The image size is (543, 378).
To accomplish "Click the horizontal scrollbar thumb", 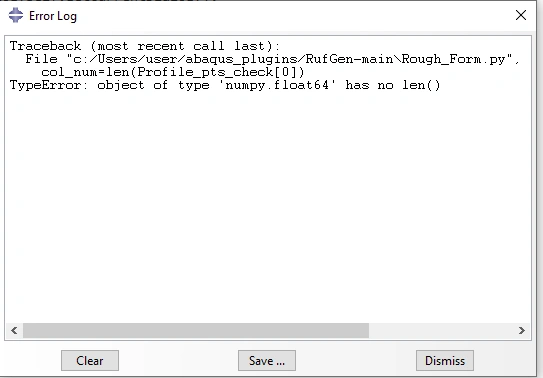I will 196,331.
